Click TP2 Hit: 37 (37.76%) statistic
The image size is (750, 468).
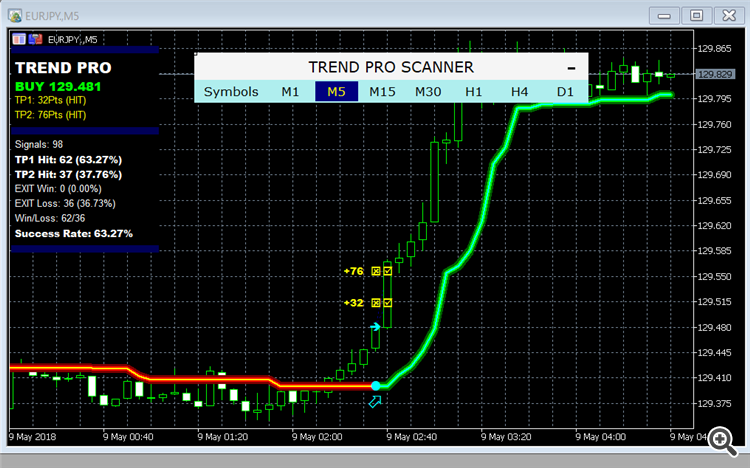[x=68, y=174]
